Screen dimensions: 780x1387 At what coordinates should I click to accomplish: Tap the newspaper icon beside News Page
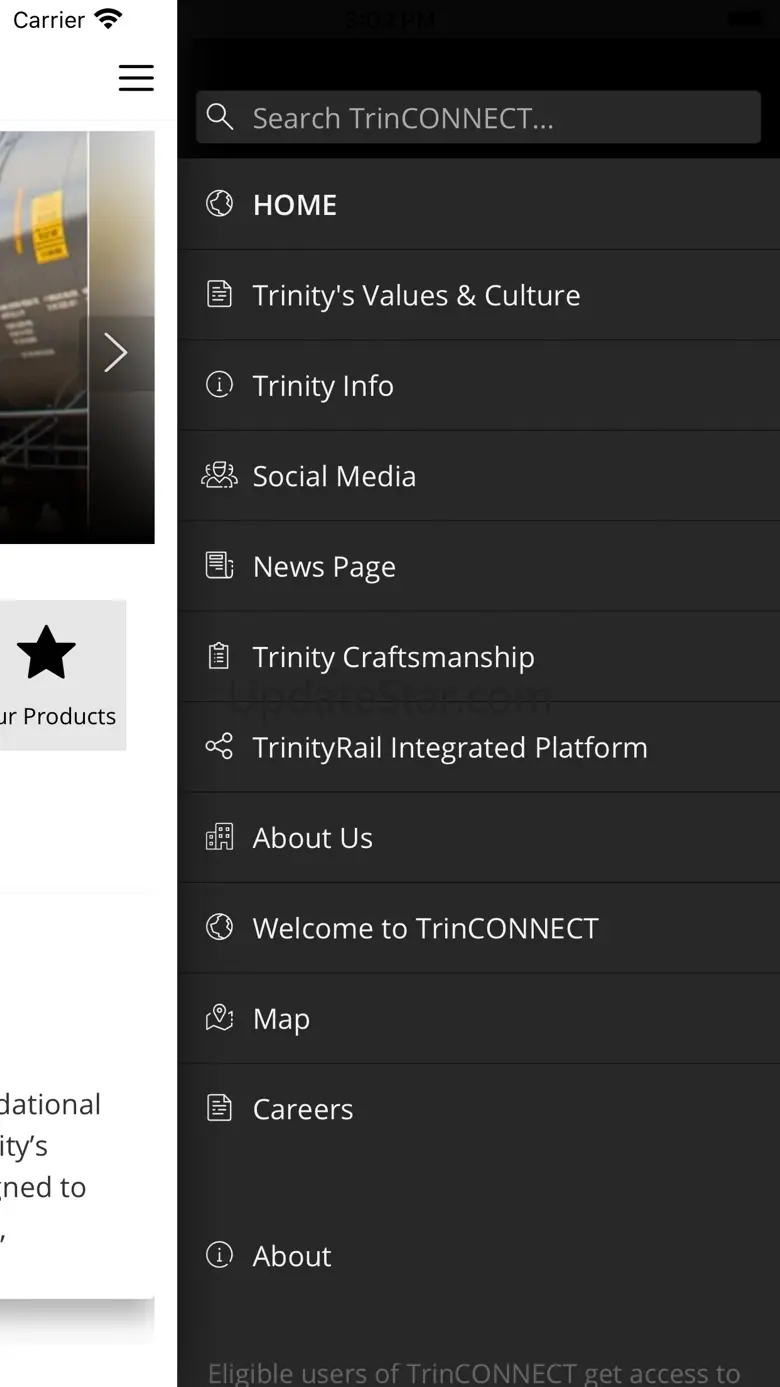click(x=219, y=566)
